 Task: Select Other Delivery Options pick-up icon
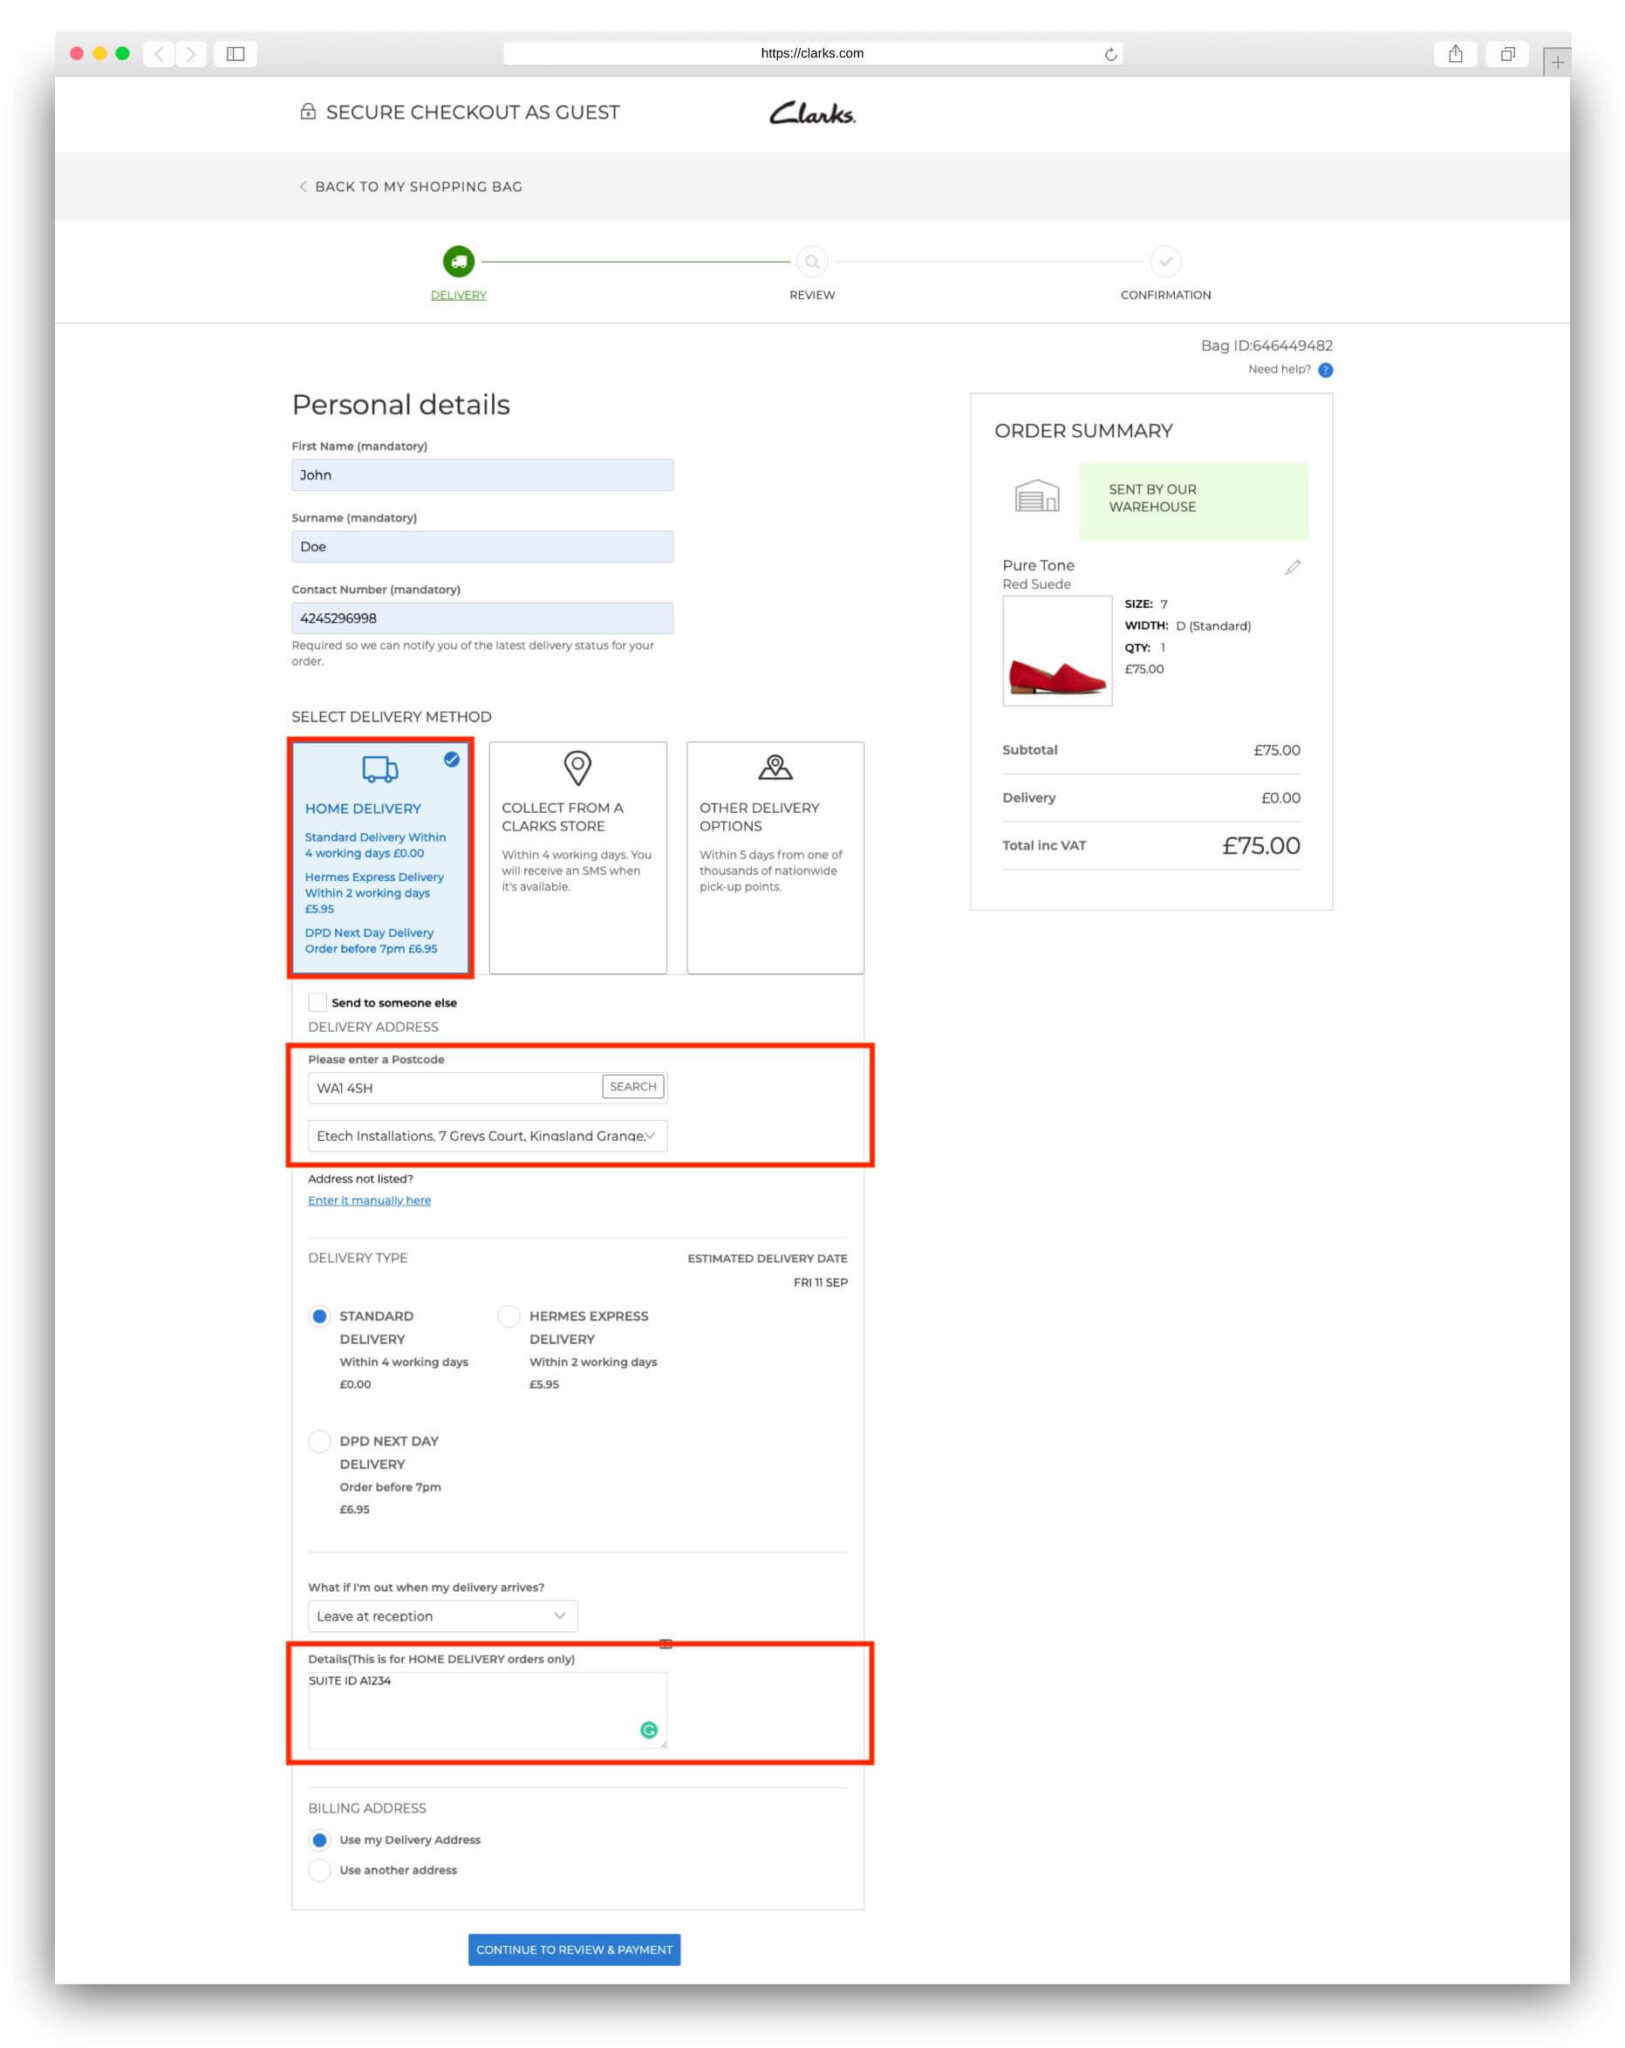[775, 768]
